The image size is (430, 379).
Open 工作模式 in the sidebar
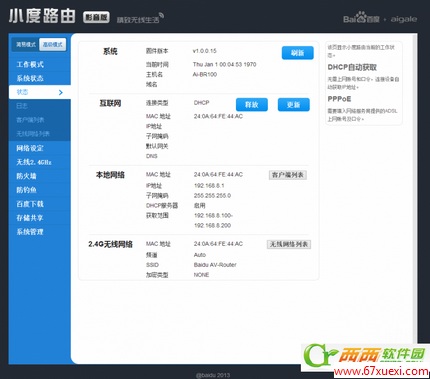(x=30, y=64)
